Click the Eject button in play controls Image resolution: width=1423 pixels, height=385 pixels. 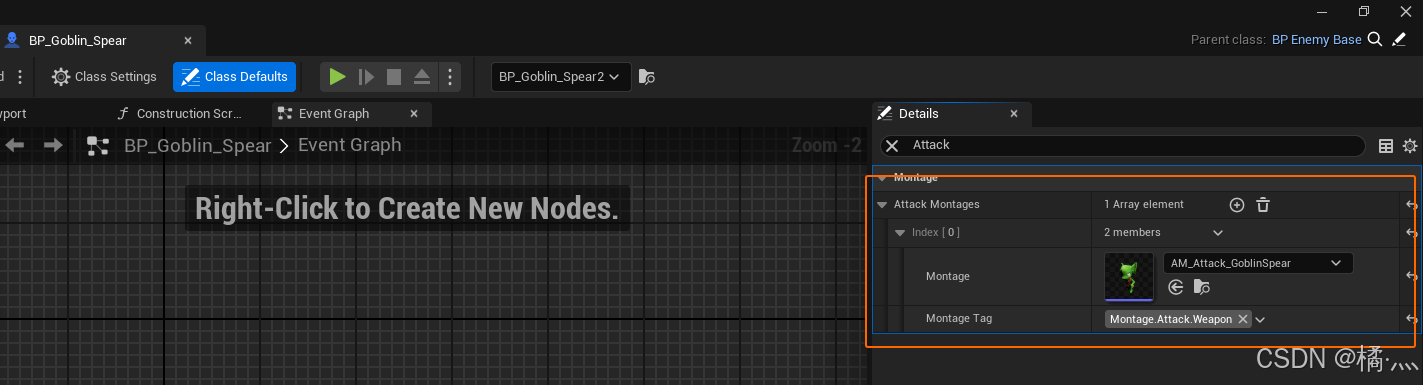[x=422, y=77]
